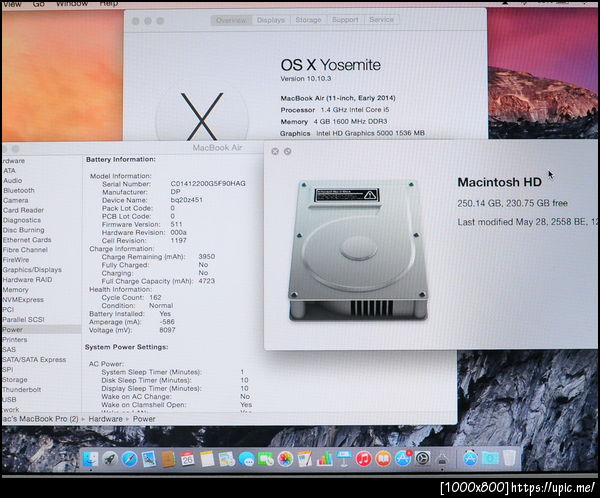Image resolution: width=600 pixels, height=498 pixels.
Task: Select NVMExpress in sidebar
Action: [23, 300]
